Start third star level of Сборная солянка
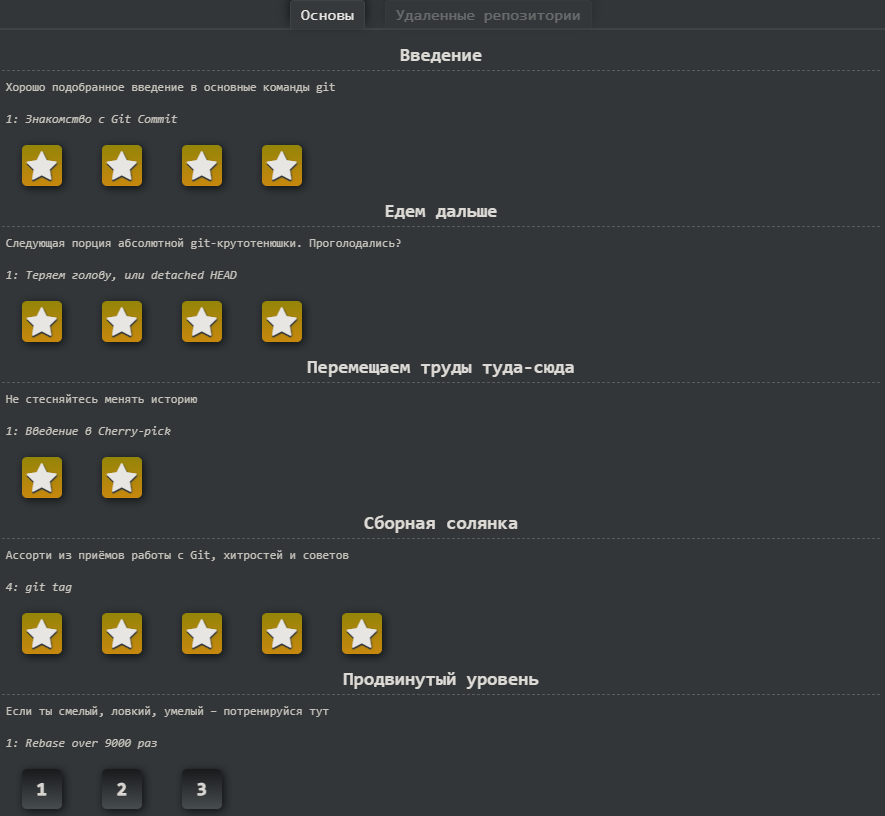Image resolution: width=885 pixels, height=816 pixels. pos(202,634)
